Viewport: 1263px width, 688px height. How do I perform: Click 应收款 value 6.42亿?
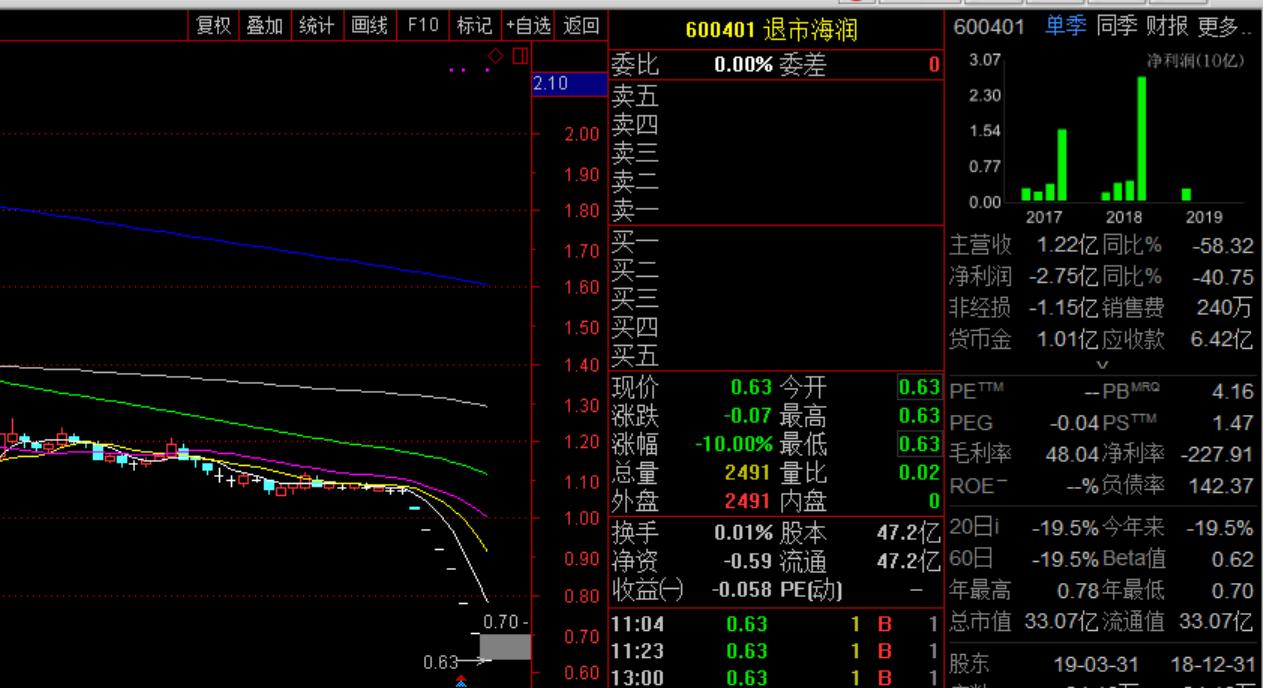click(x=1221, y=339)
